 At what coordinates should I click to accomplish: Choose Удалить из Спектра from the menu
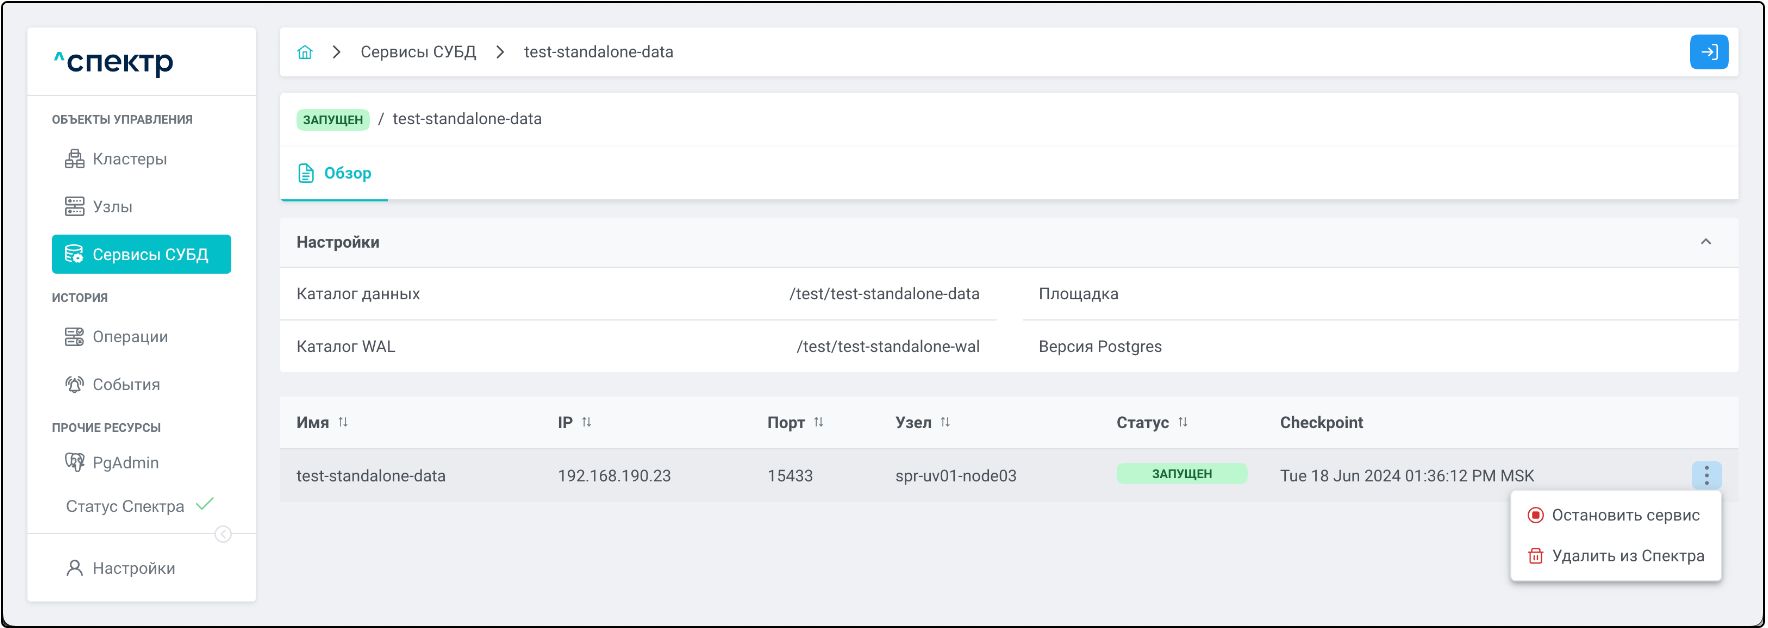coord(1627,556)
